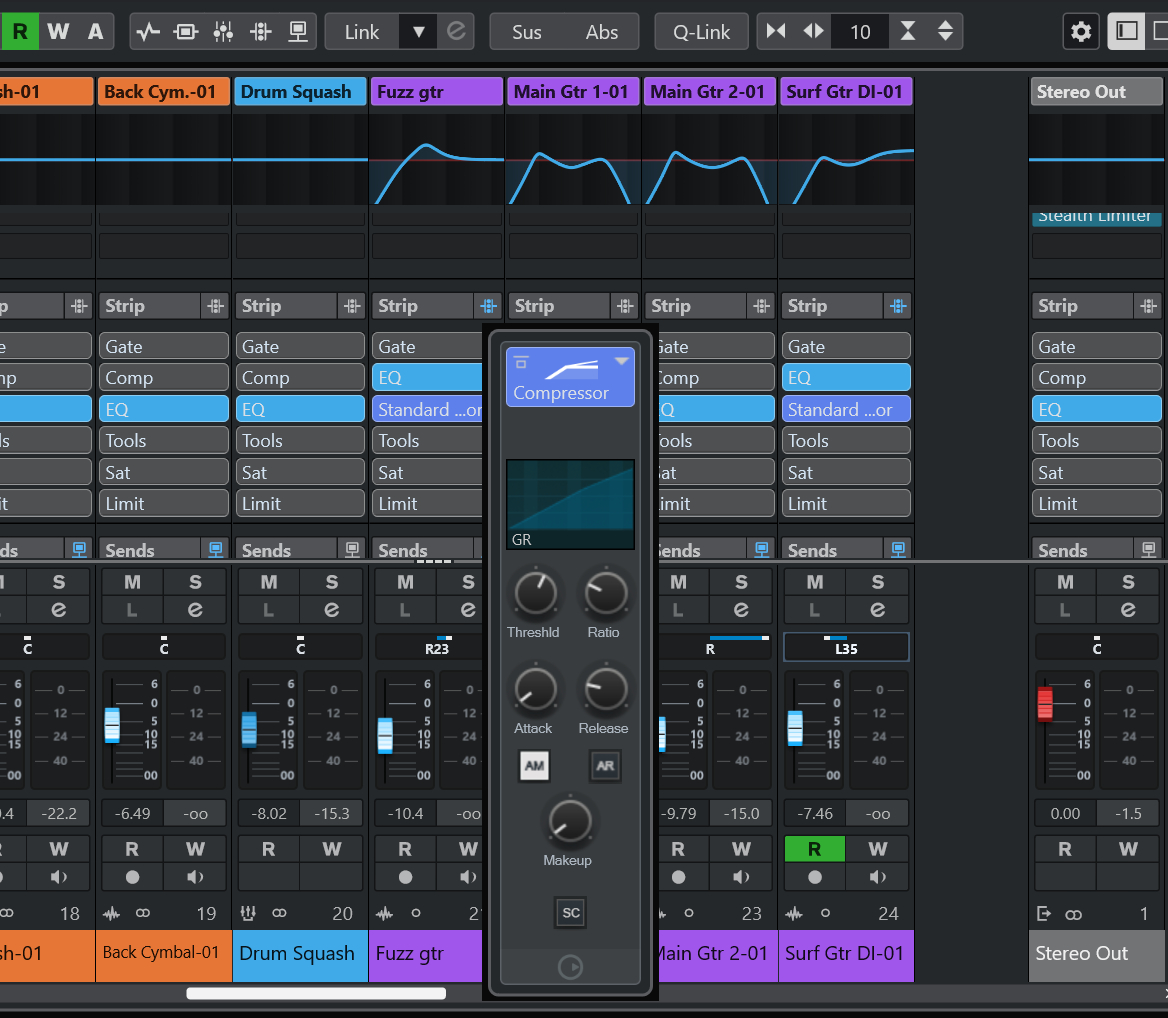1168x1018 pixels.
Task: Click the left zone layout icon in toolbar
Action: [x=1126, y=32]
